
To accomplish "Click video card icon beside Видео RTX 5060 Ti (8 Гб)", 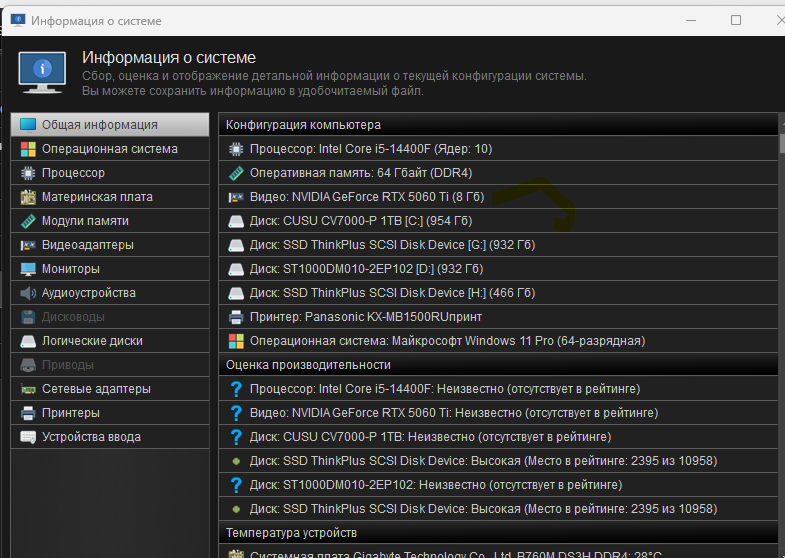I will pyautogui.click(x=236, y=197).
